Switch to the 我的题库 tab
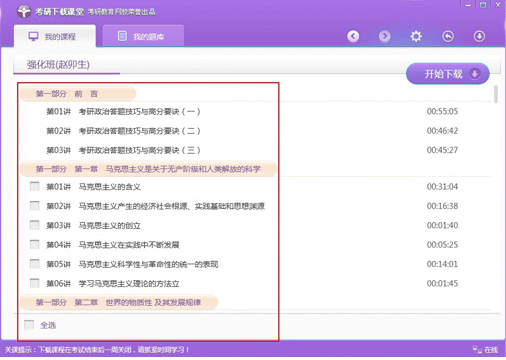This screenshot has height=360, width=506. 143,36
